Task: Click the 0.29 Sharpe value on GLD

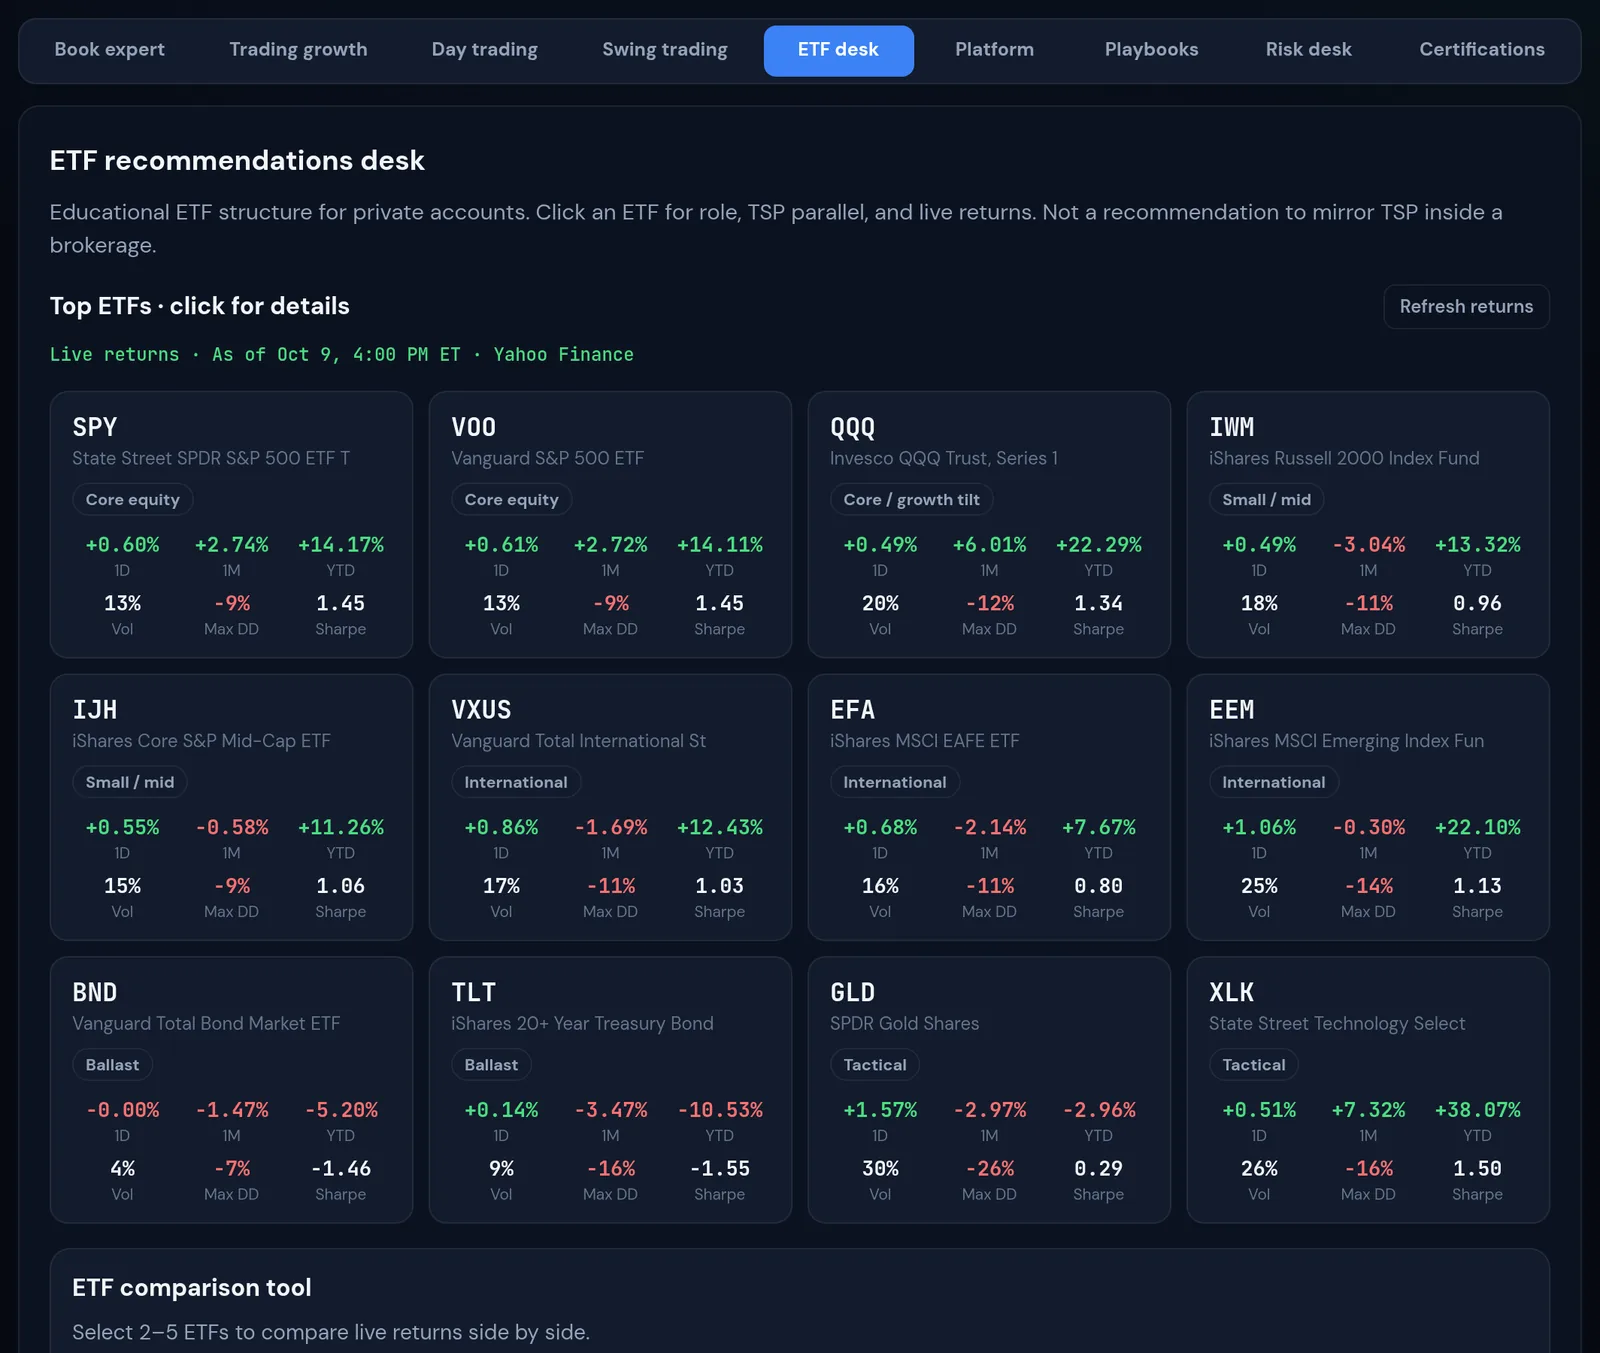Action: pyautogui.click(x=1098, y=1168)
